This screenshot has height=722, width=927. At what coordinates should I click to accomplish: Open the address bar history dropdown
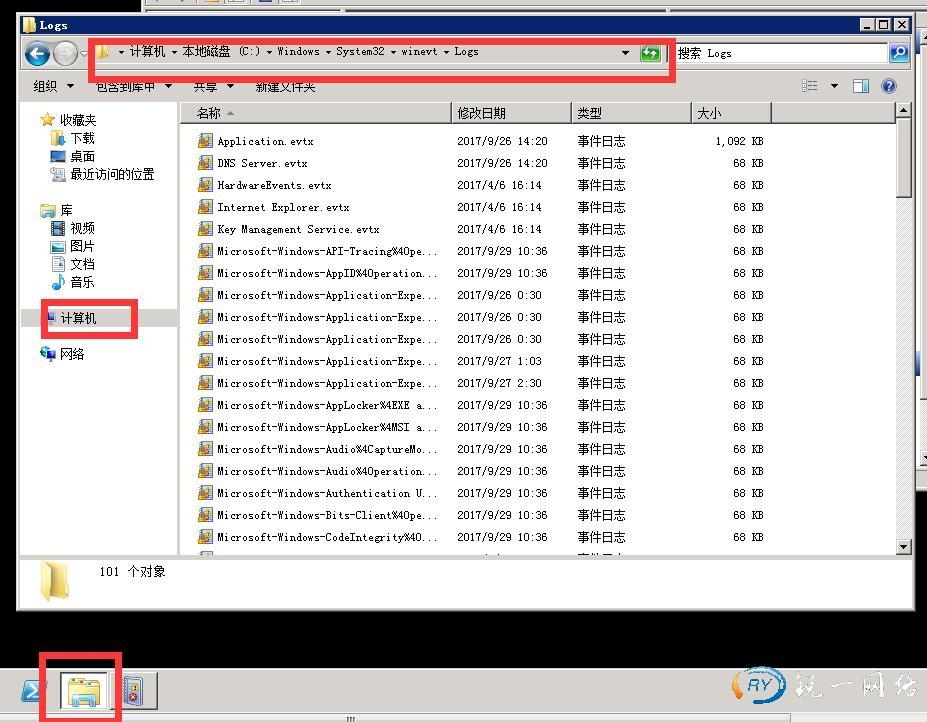pyautogui.click(x=626, y=53)
